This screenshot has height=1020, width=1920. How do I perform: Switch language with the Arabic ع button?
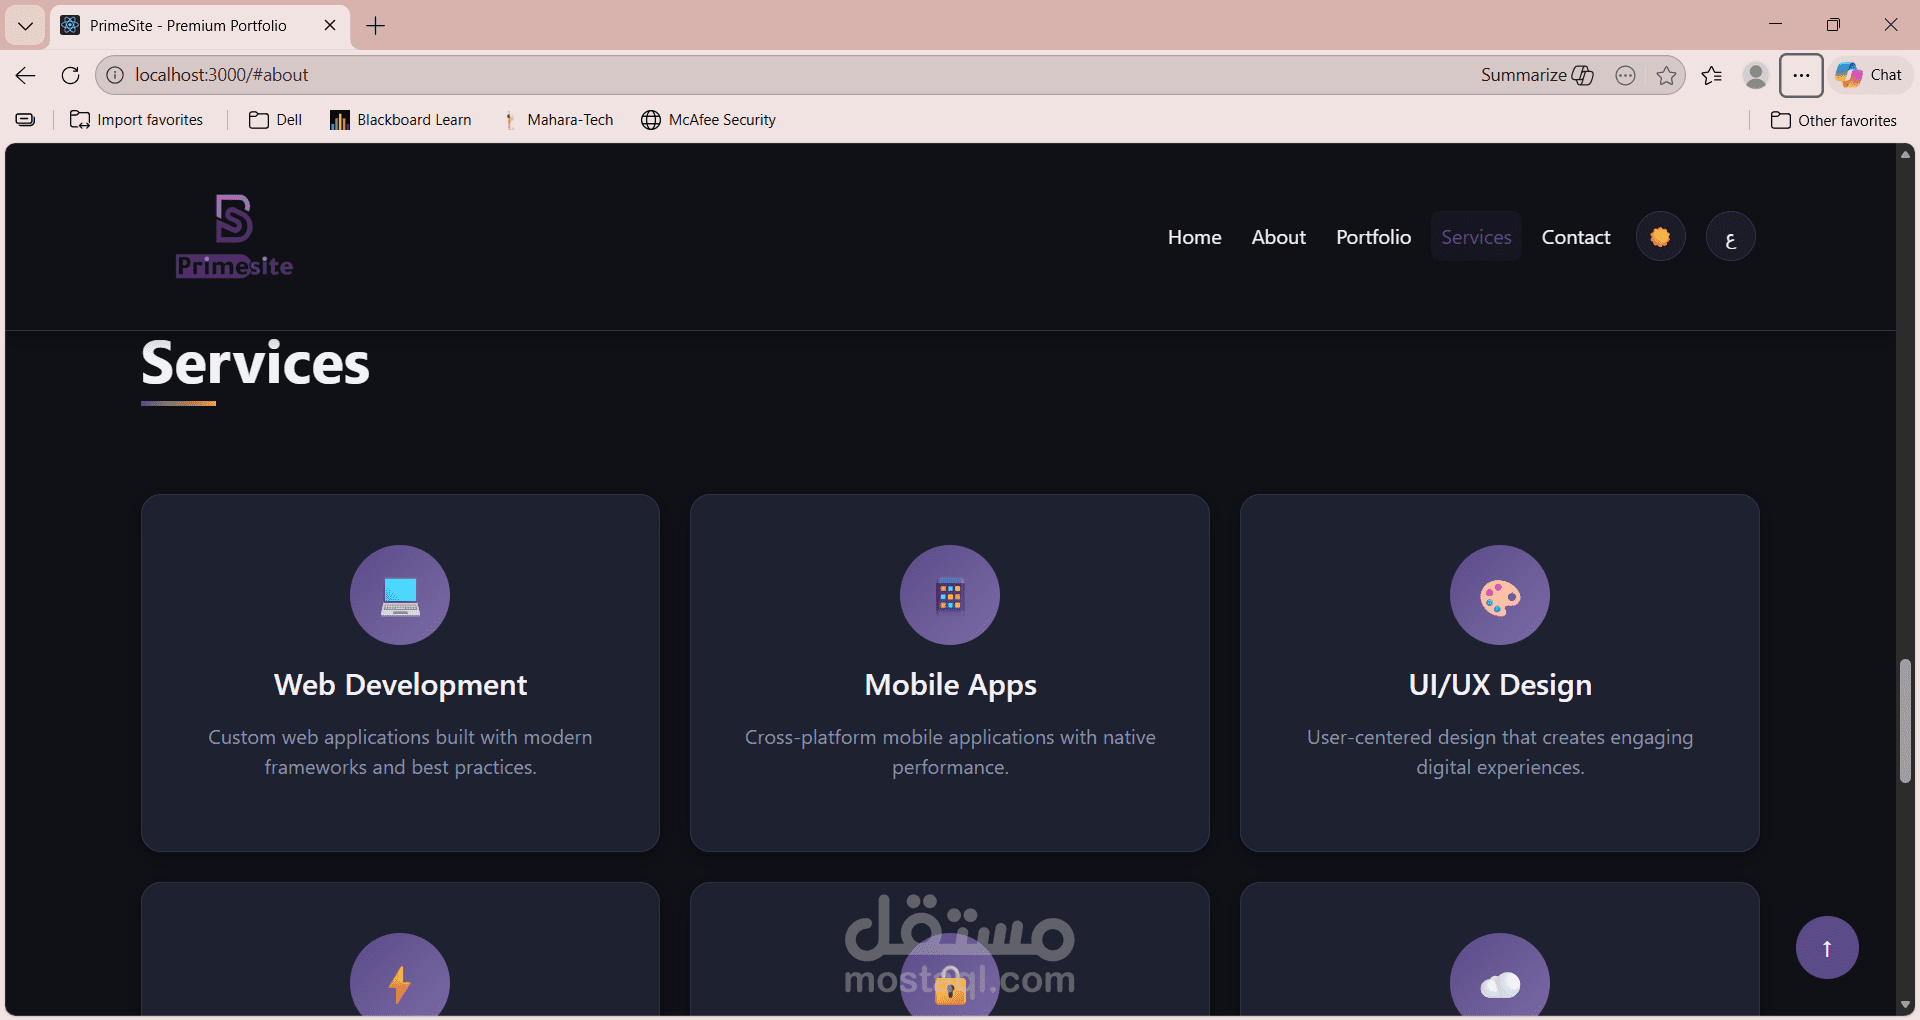tap(1730, 237)
